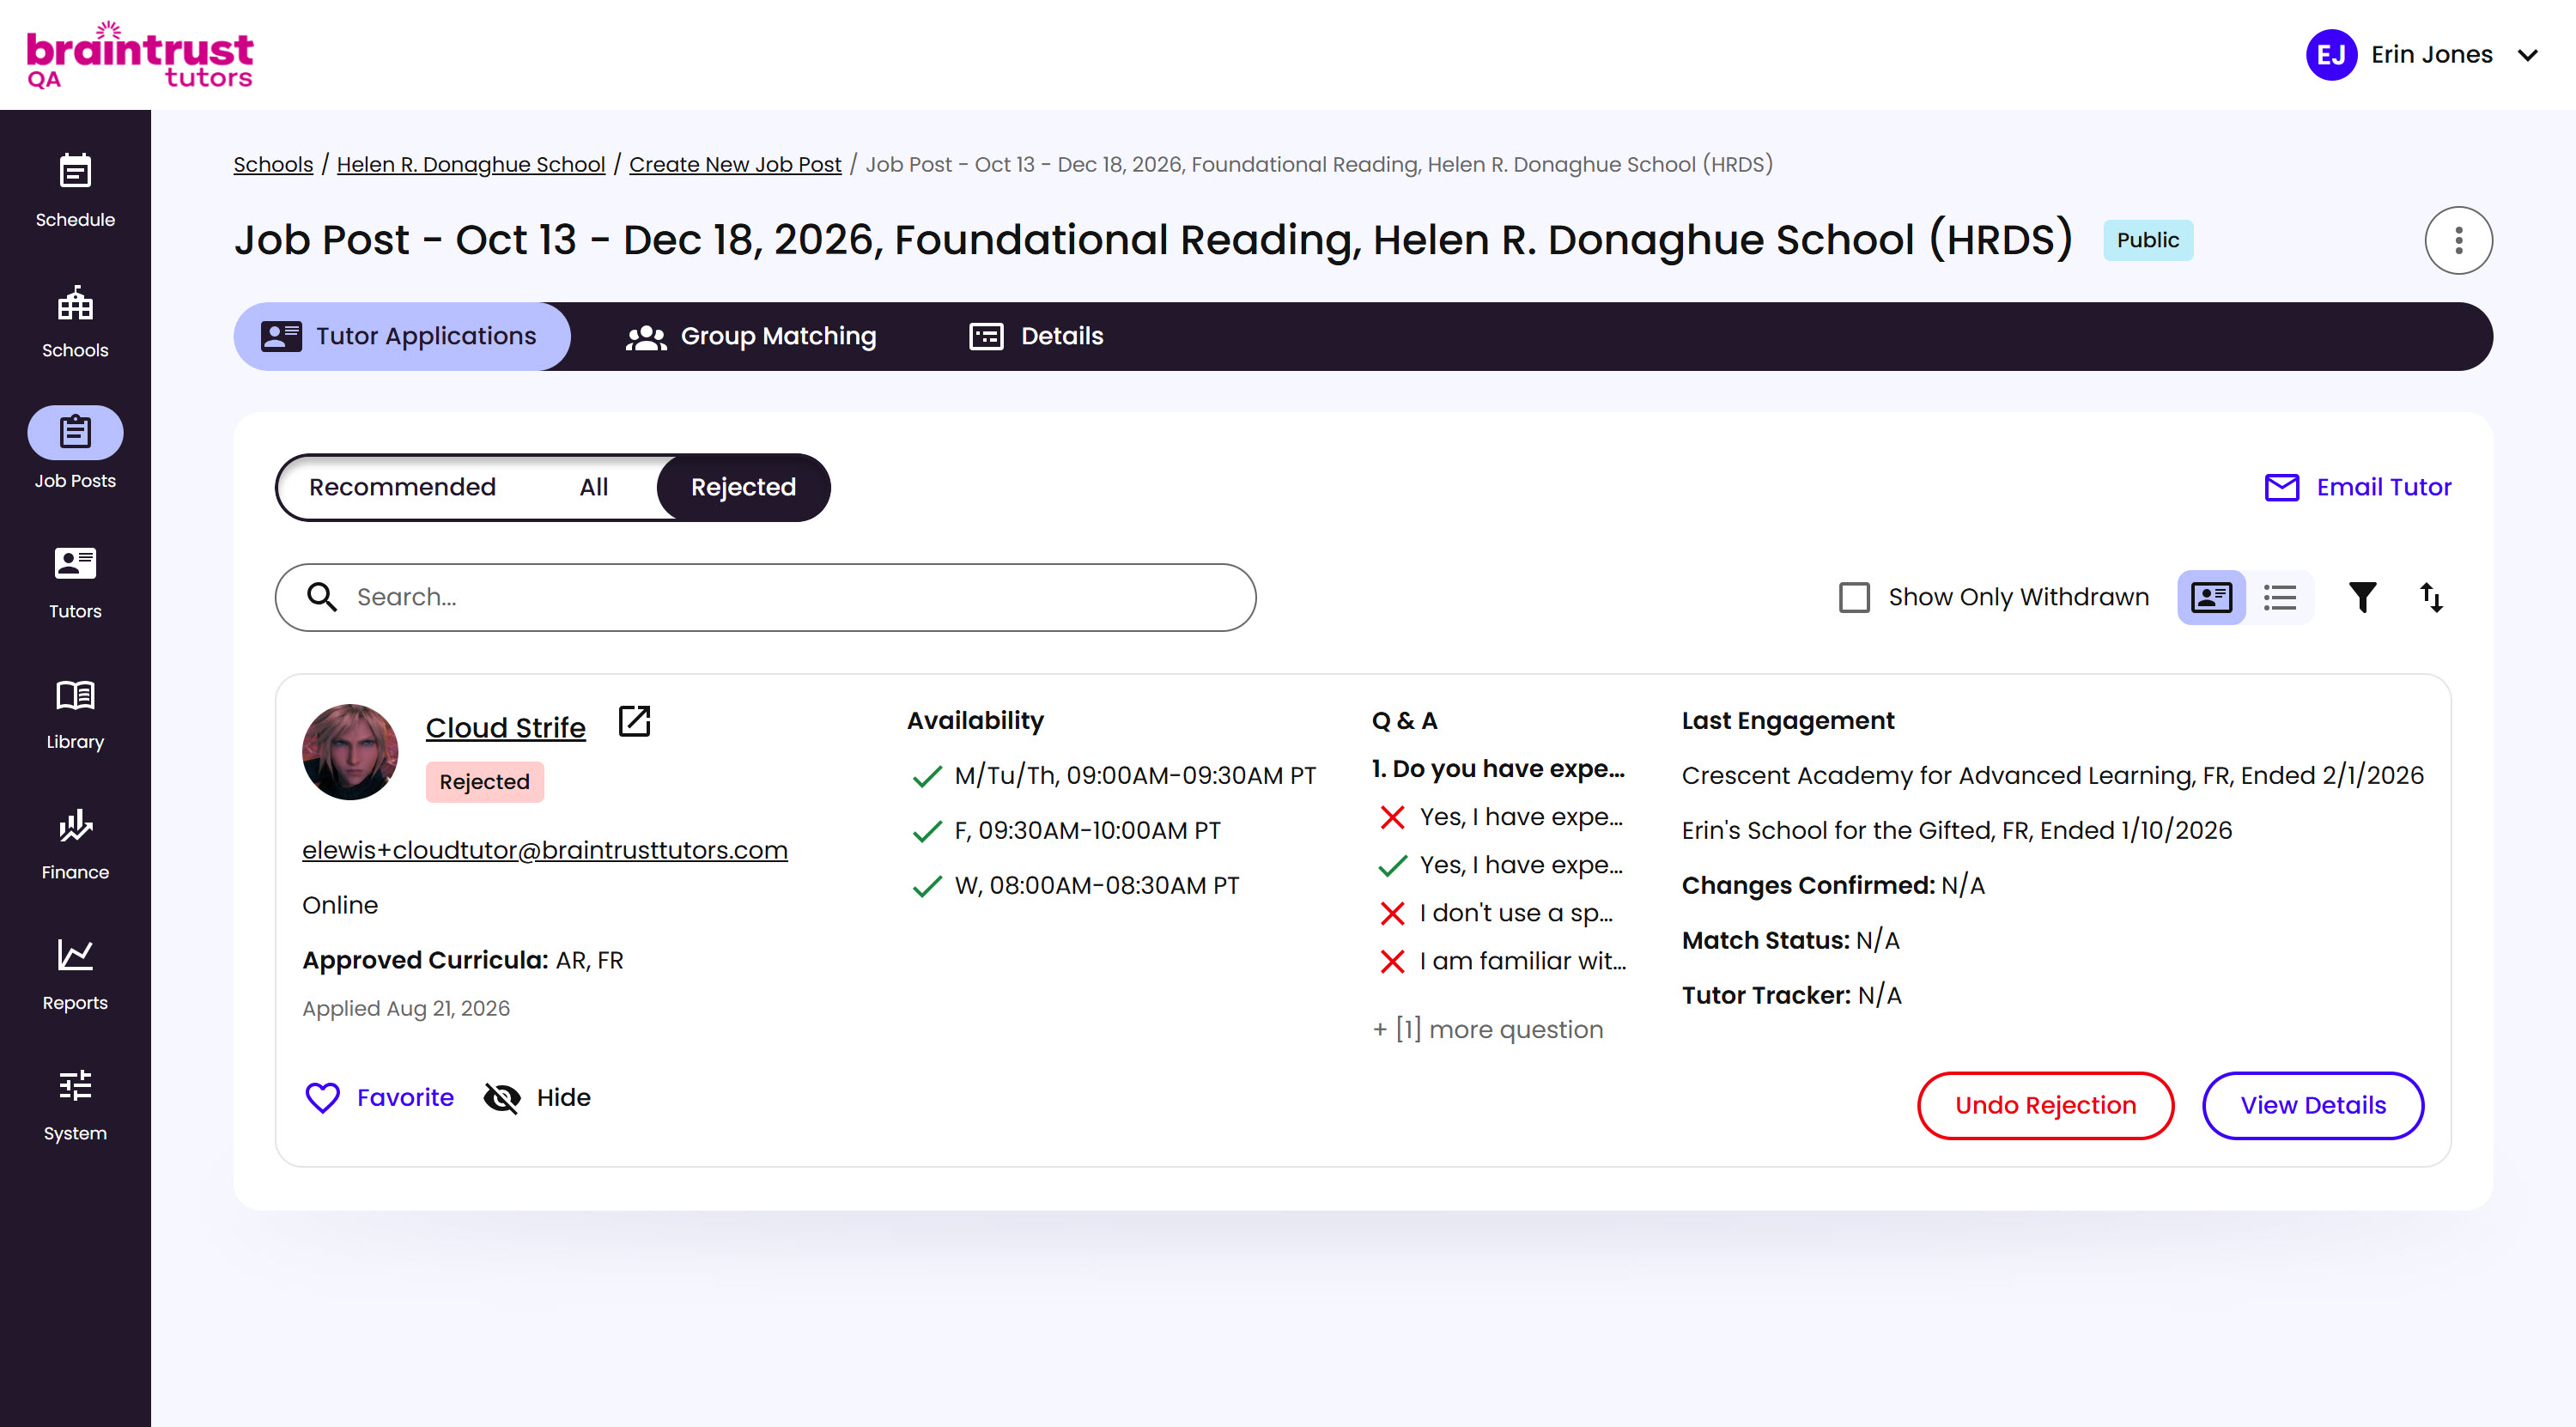Open the filter funnel options
Screen dimensions: 2576x1427
pos(2362,597)
